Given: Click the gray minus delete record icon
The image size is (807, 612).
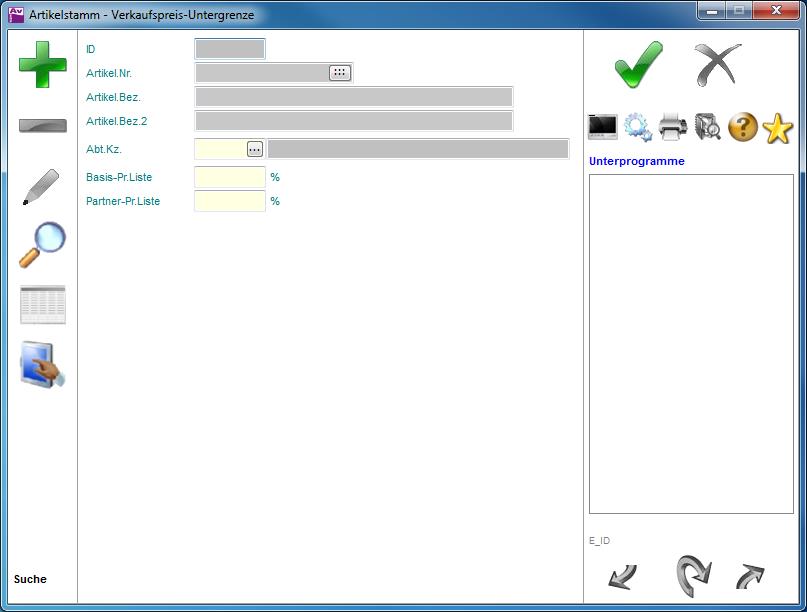Looking at the screenshot, I should 42,126.
